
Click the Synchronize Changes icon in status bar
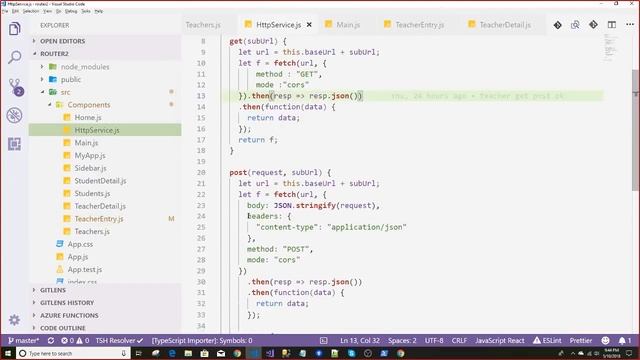pos(51,340)
